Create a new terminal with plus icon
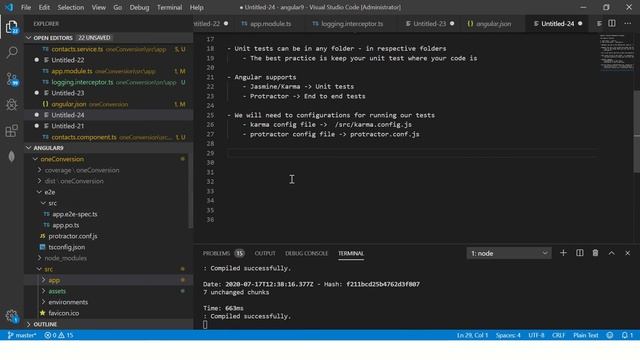Screen dimensions: 640x360 click(x=563, y=253)
